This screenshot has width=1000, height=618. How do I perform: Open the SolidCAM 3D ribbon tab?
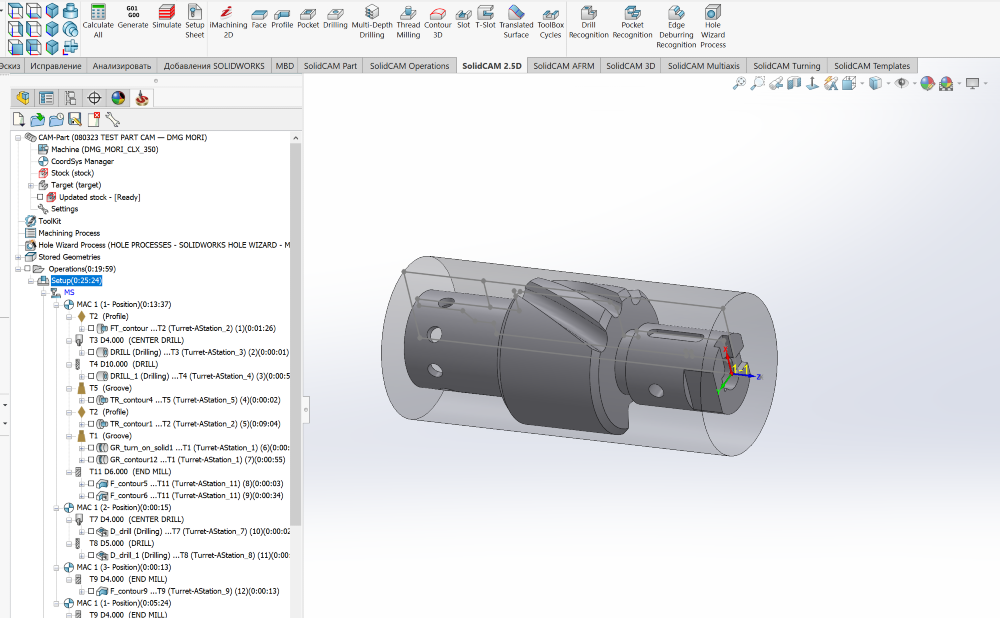630,65
